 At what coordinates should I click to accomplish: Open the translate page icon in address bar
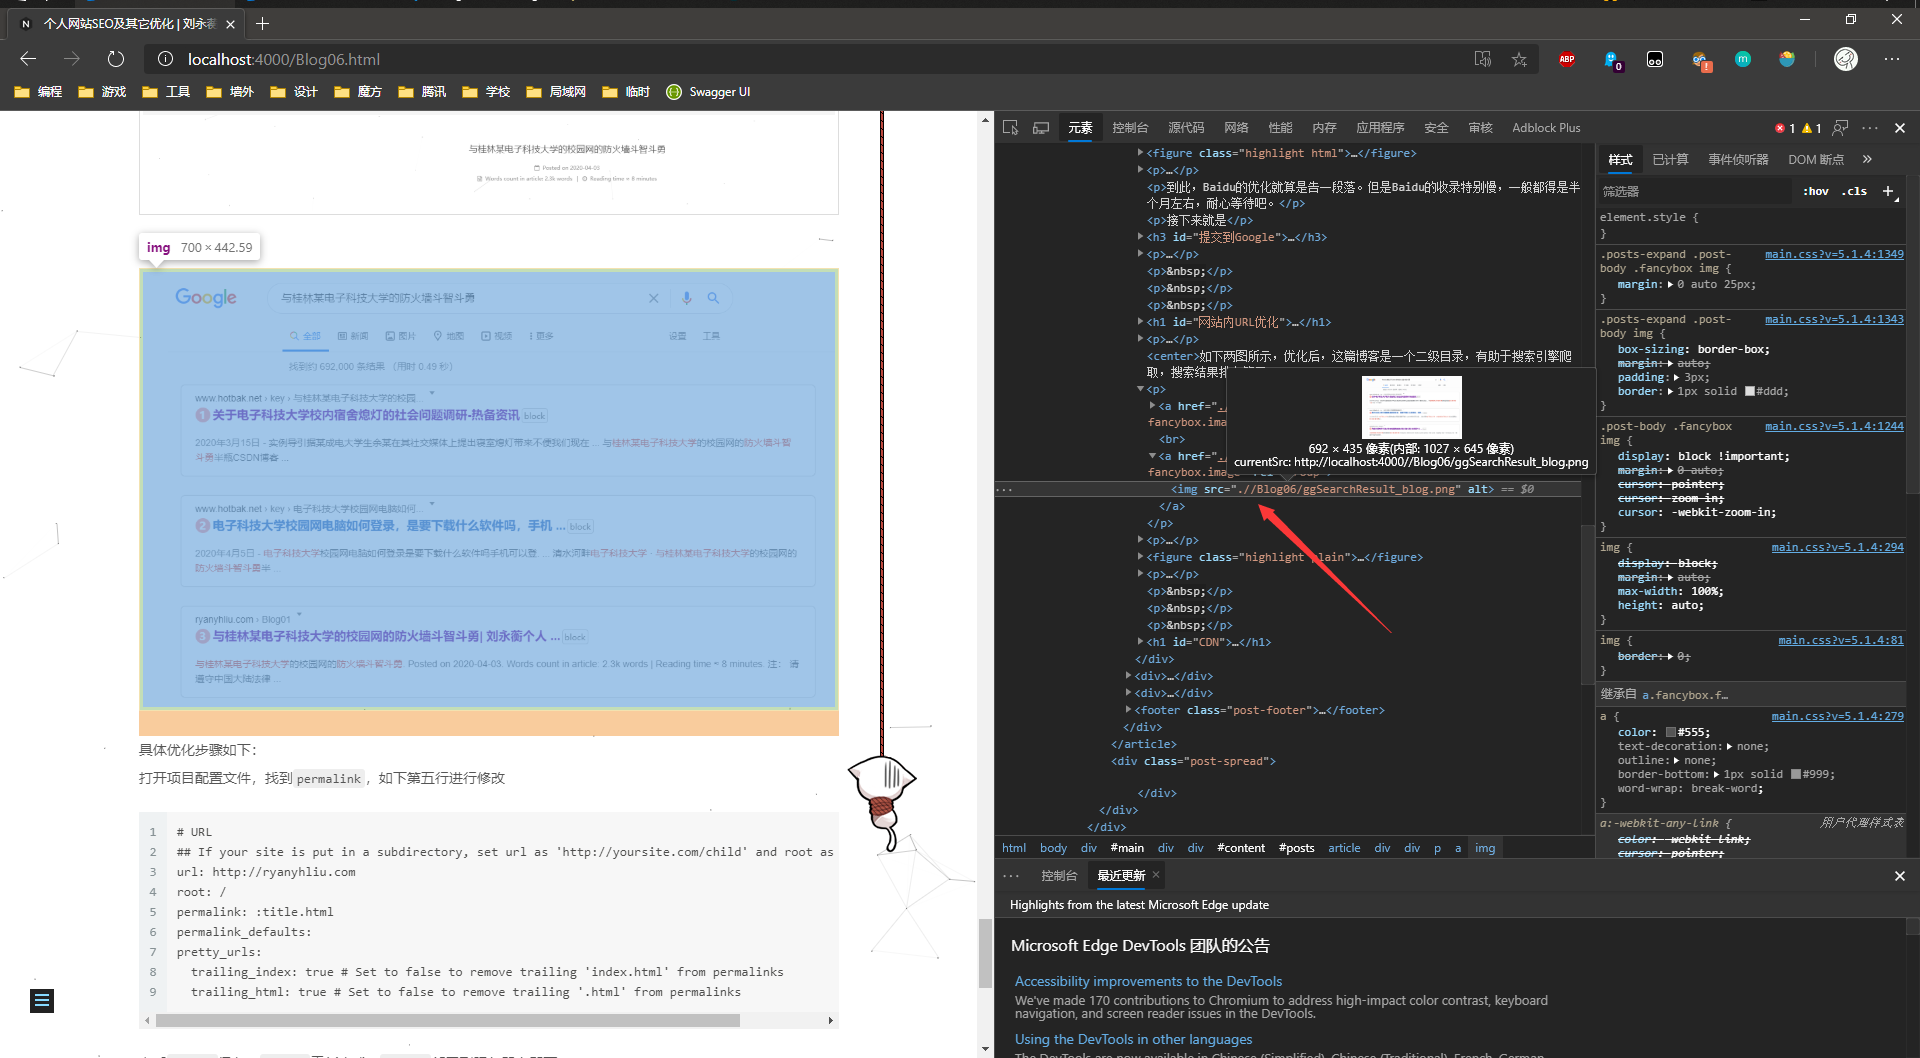1483,59
